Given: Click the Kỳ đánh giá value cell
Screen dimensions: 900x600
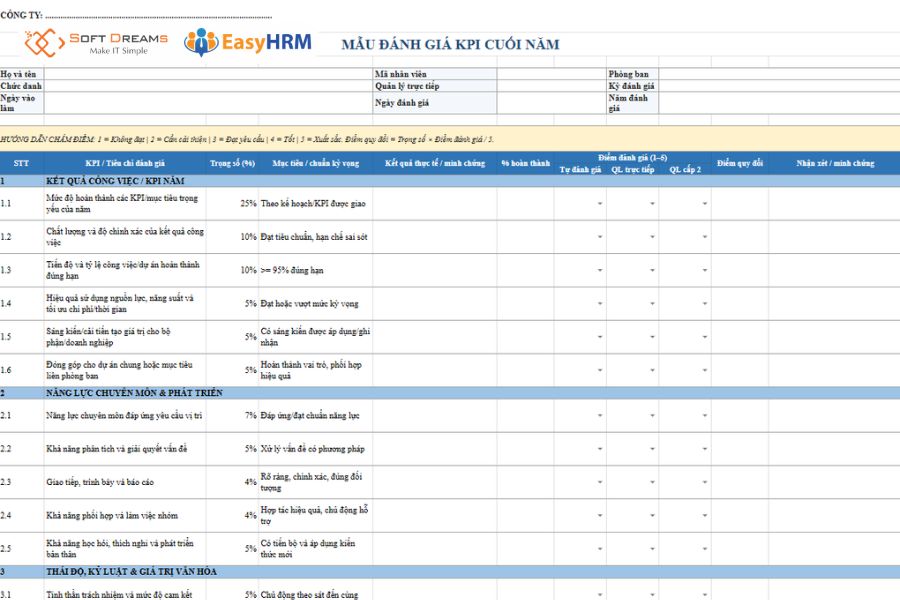Looking at the screenshot, I should click(779, 86).
